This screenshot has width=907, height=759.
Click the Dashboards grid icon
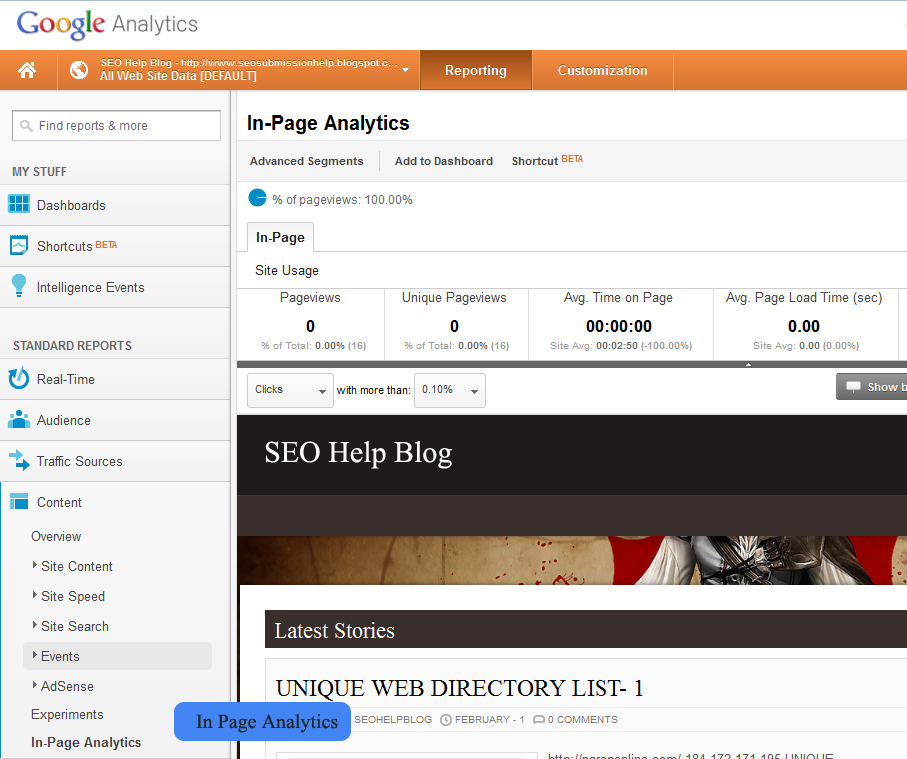[x=19, y=204]
